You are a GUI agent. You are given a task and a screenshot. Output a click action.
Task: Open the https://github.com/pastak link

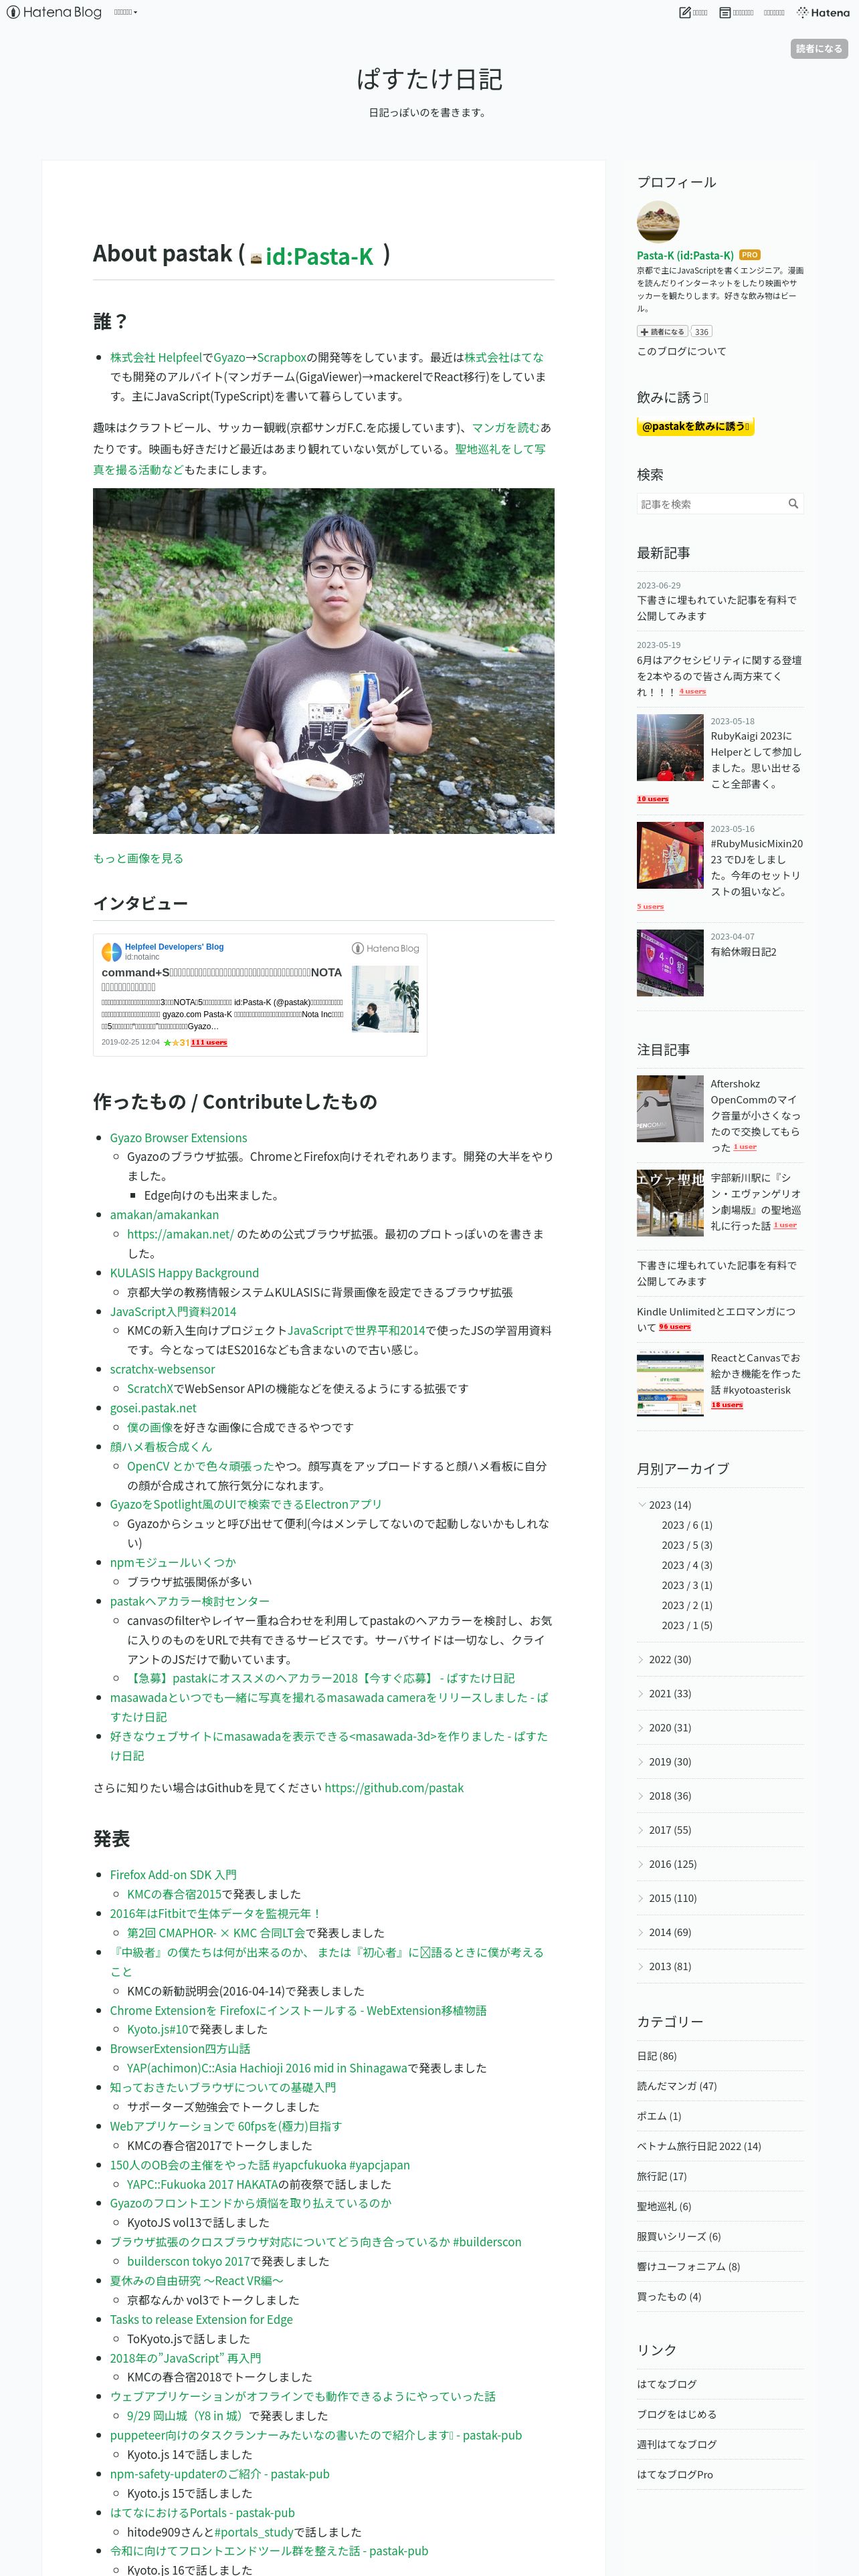[393, 1787]
